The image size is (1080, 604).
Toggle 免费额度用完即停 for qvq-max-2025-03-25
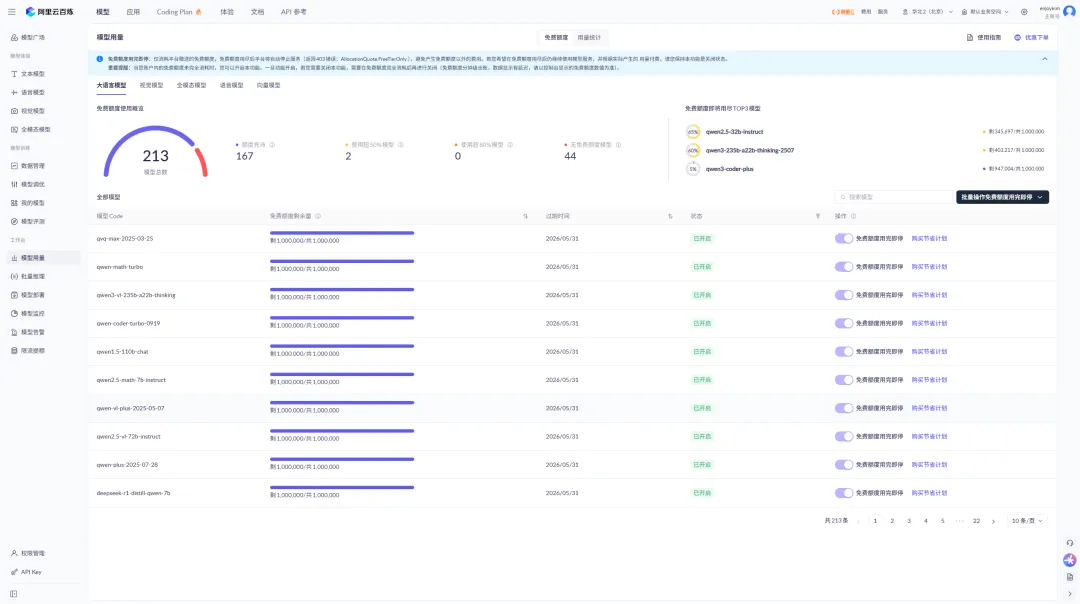[x=844, y=238]
